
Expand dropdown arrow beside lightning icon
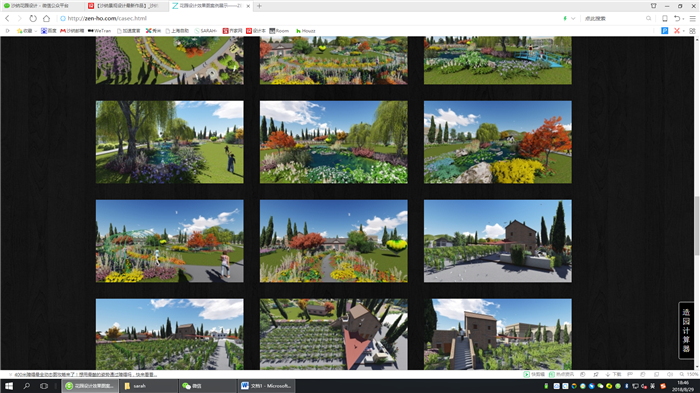573,18
